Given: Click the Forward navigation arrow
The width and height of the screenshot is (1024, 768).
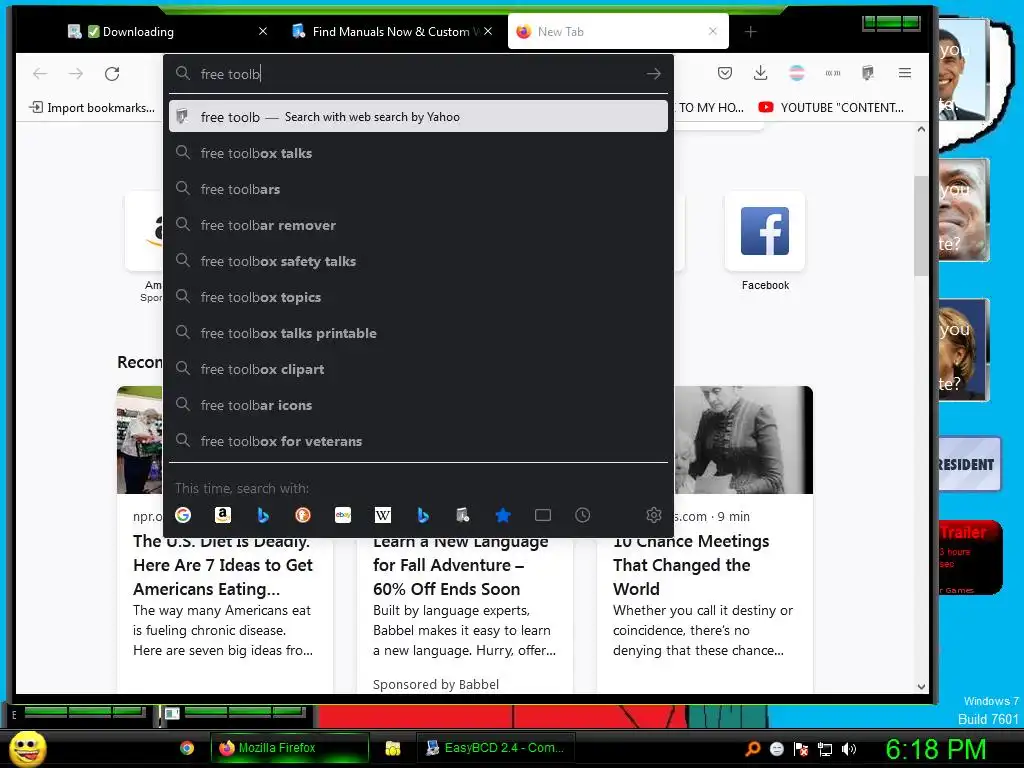Looking at the screenshot, I should tap(76, 74).
